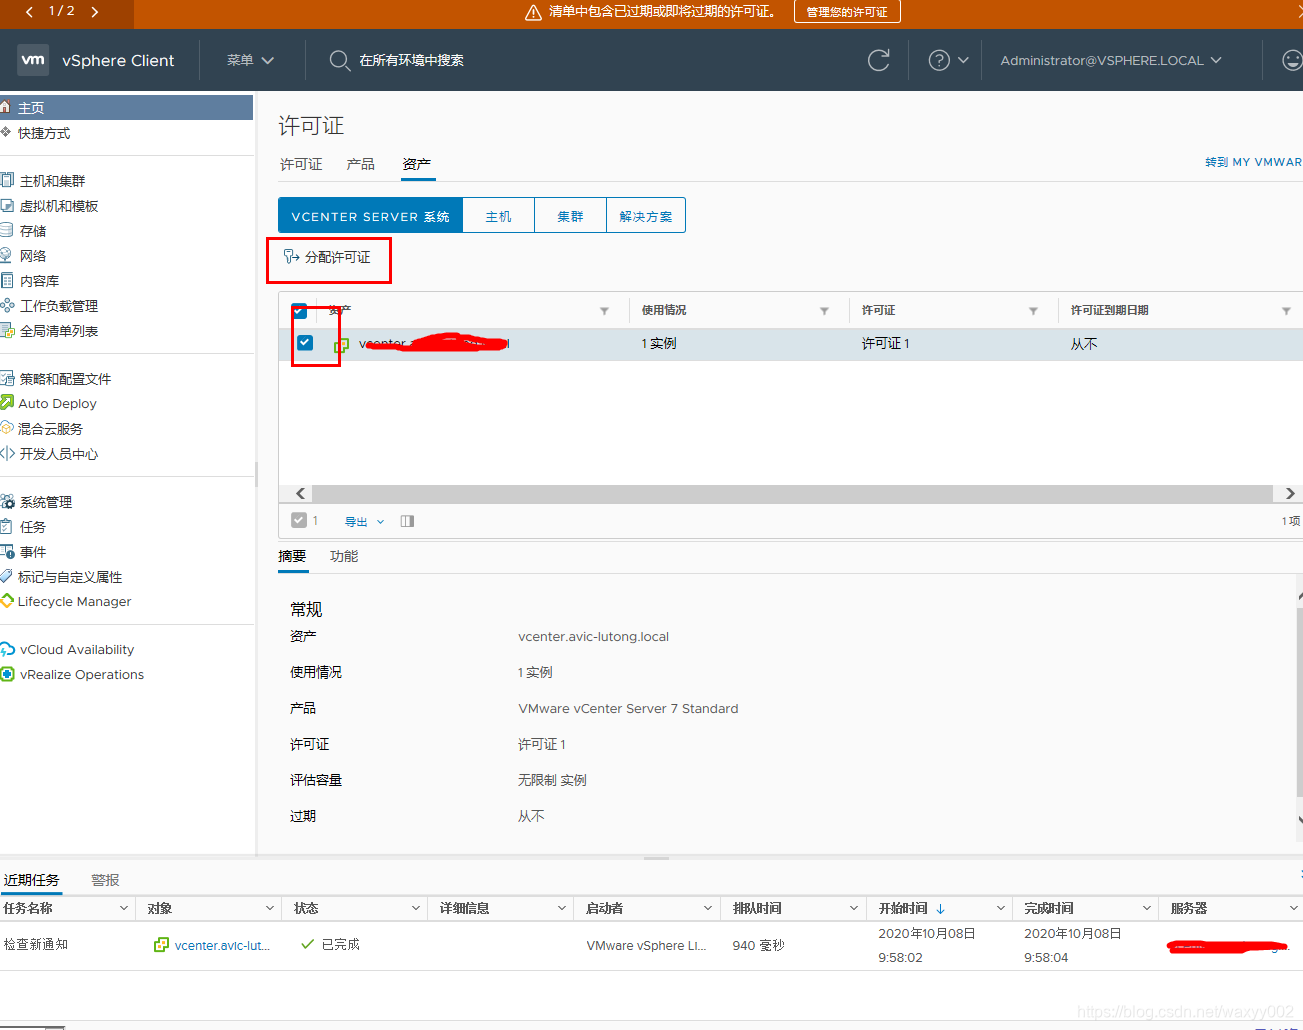This screenshot has height=1030, width=1303.
Task: Click the Tasks (任务) icon
Action: coord(6,526)
